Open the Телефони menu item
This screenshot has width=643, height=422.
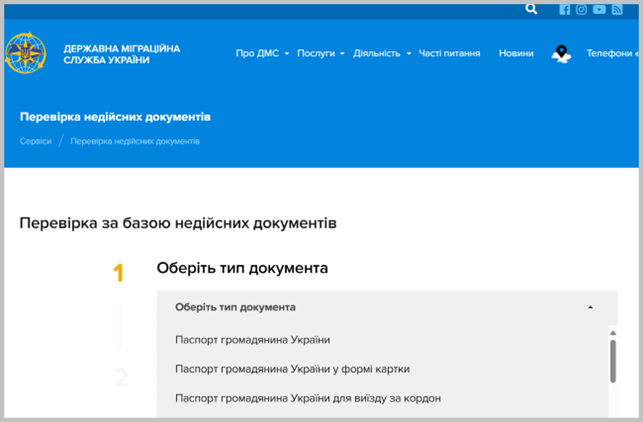point(611,54)
